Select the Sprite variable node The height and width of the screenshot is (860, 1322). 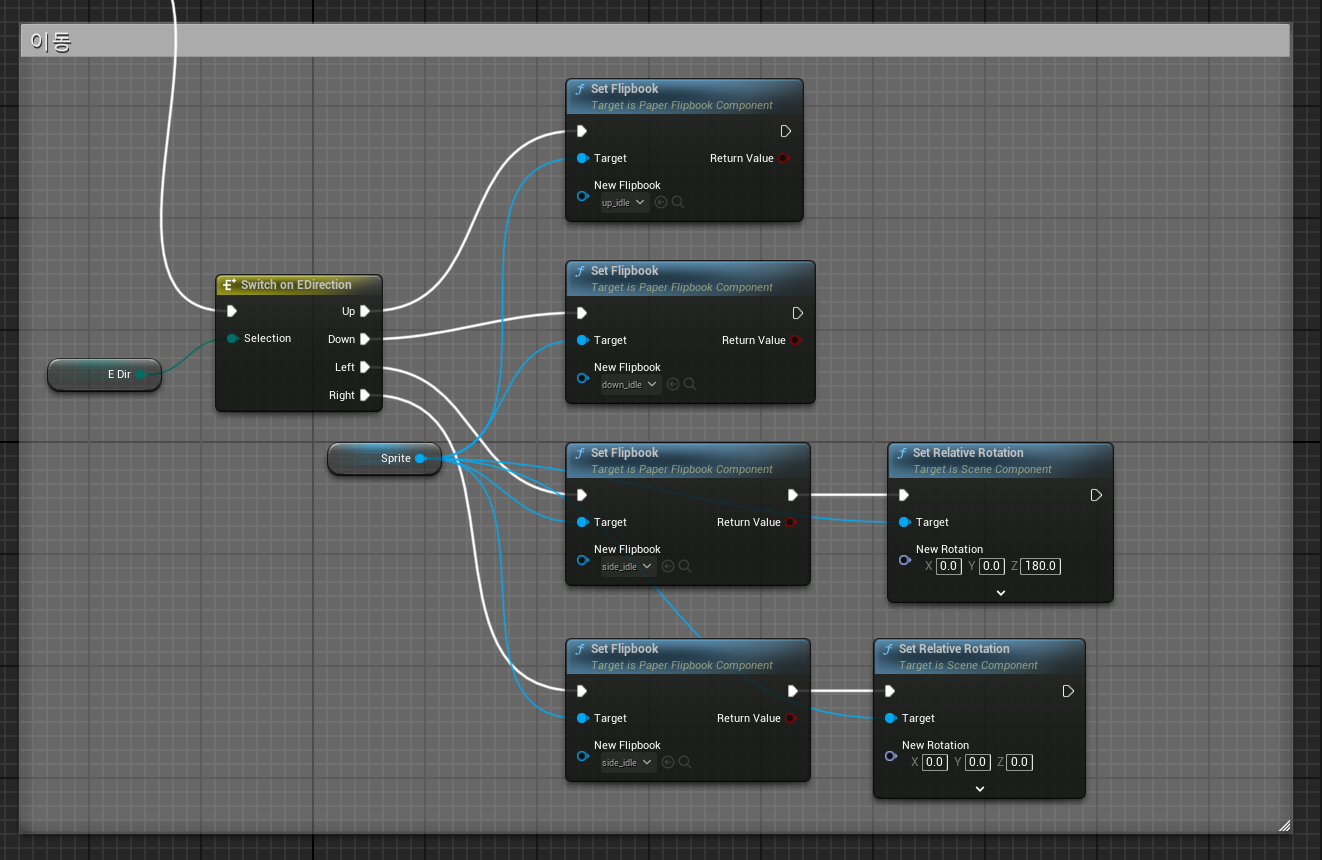point(384,458)
